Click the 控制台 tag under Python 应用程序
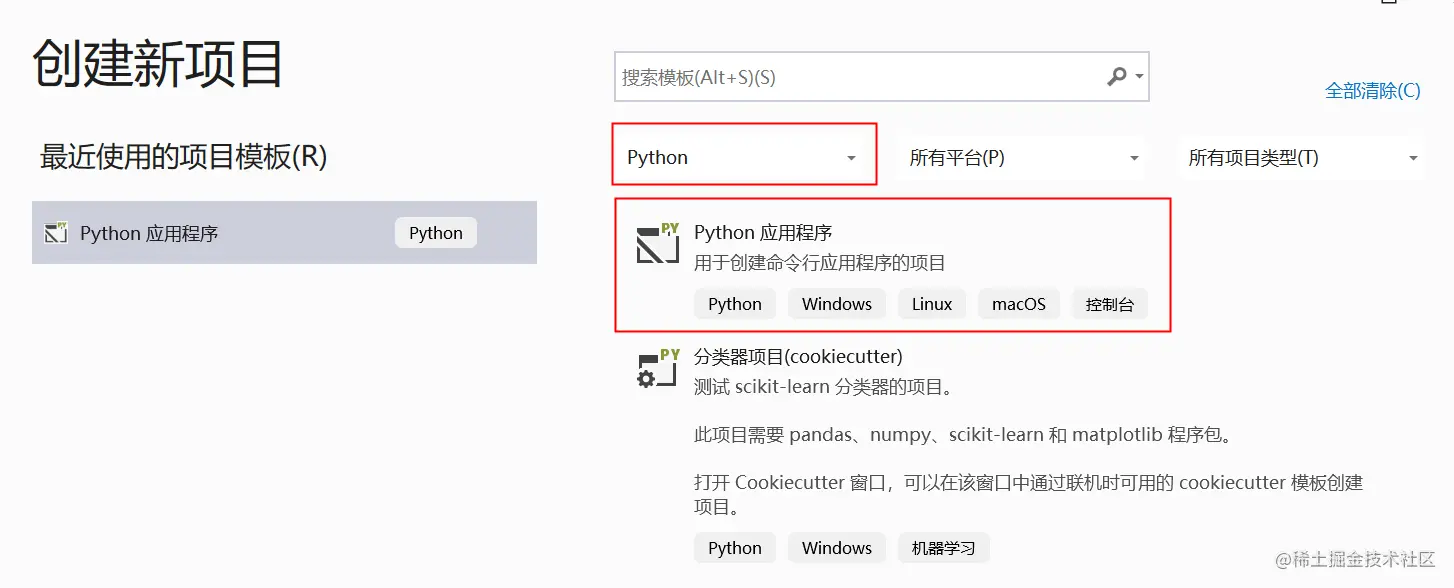The width and height of the screenshot is (1454, 588). click(x=1110, y=304)
